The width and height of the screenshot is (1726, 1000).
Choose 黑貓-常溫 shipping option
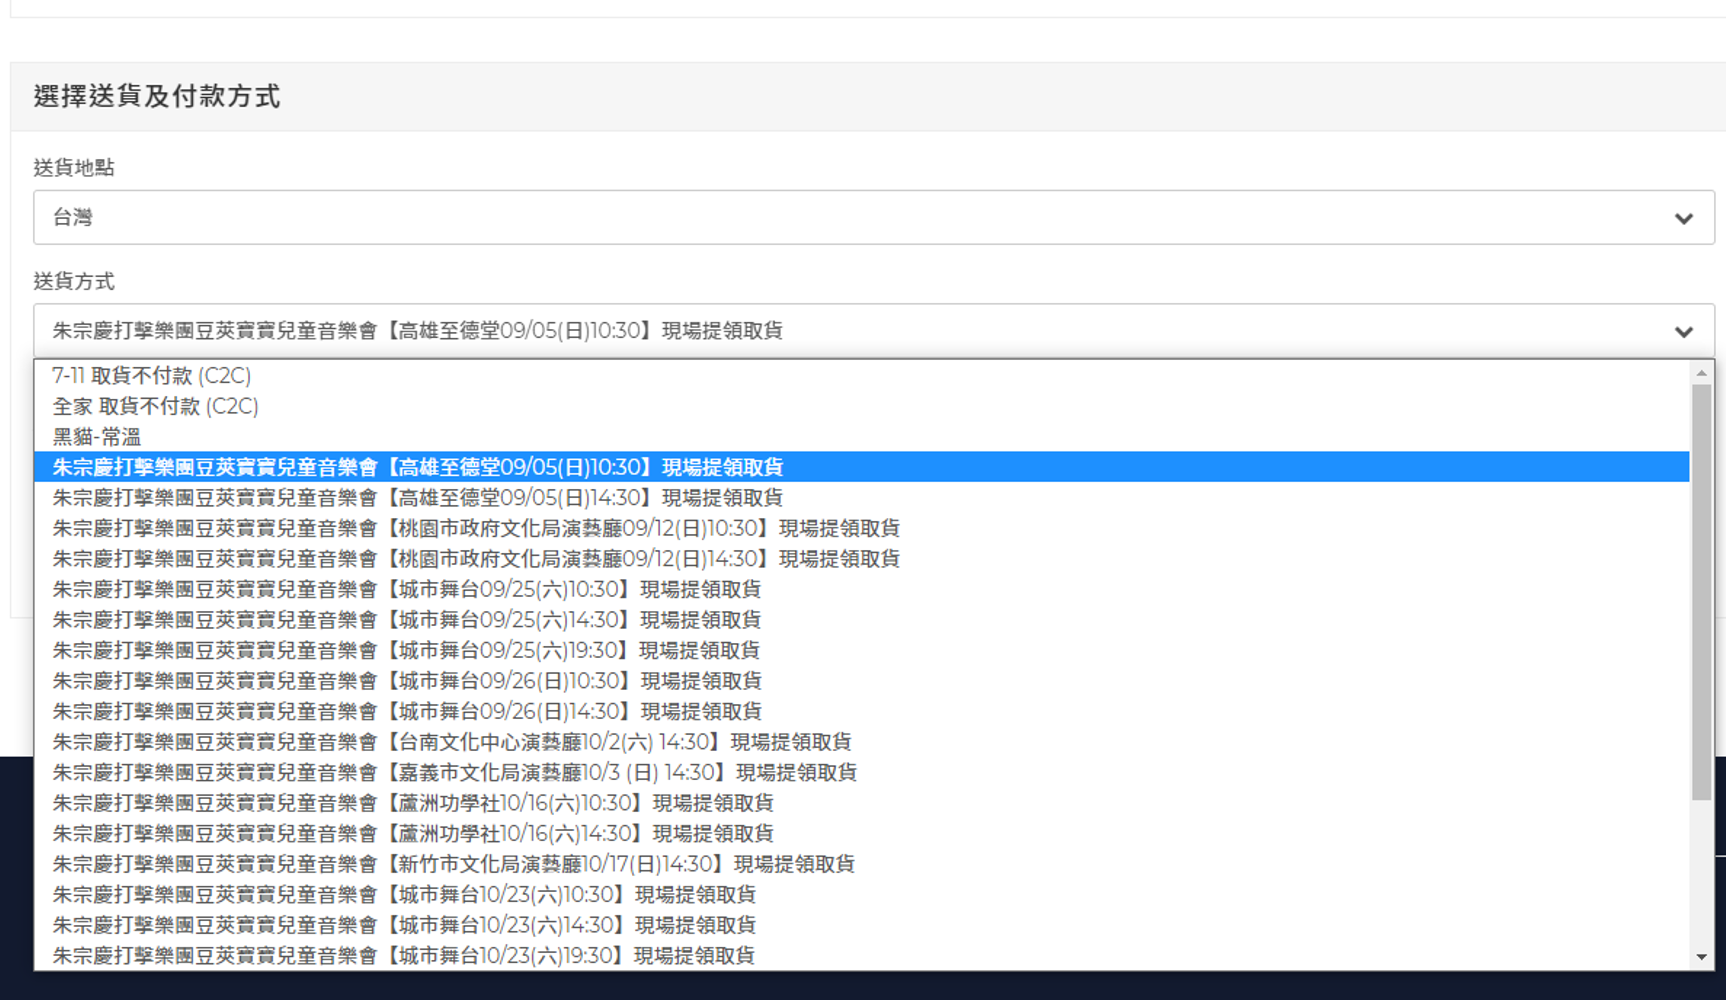[x=97, y=437]
